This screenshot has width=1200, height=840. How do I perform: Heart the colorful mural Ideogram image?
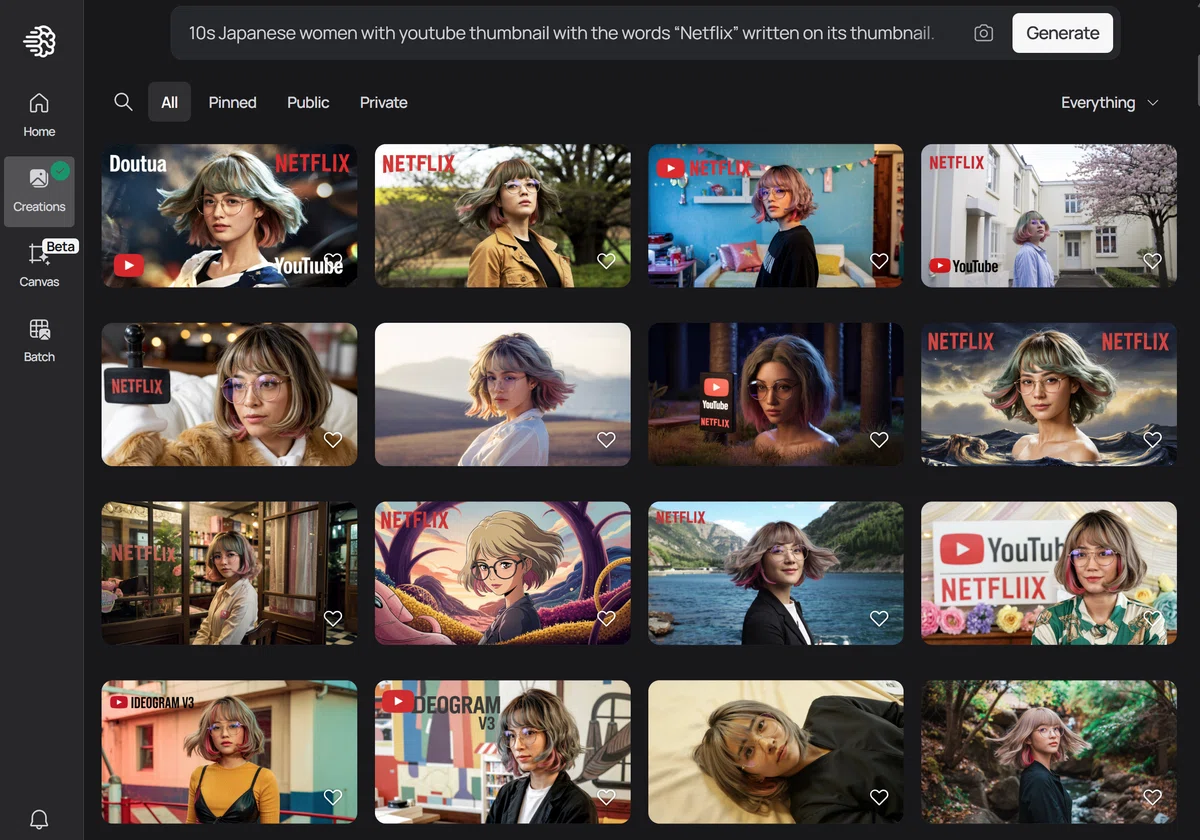(606, 797)
